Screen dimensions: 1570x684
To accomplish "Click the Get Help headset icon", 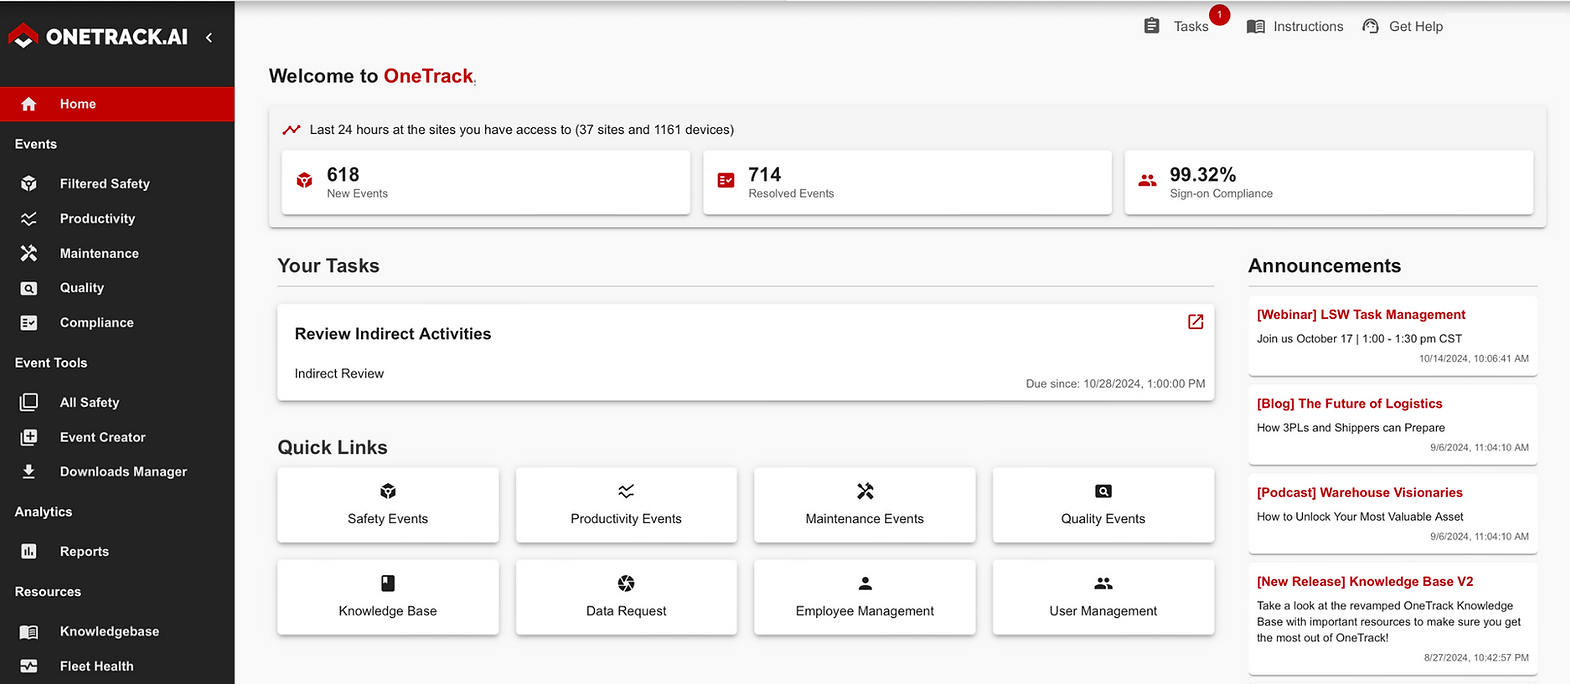I will [1370, 27].
